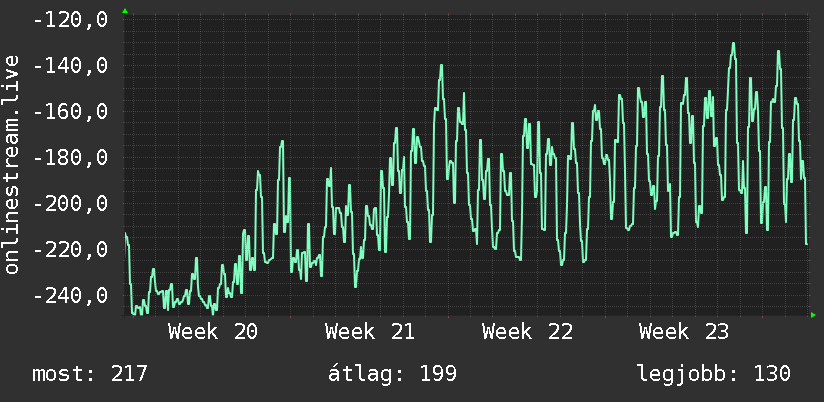Click the green arrow atop the y-axis
The width and height of the screenshot is (824, 402).
pyautogui.click(x=125, y=11)
